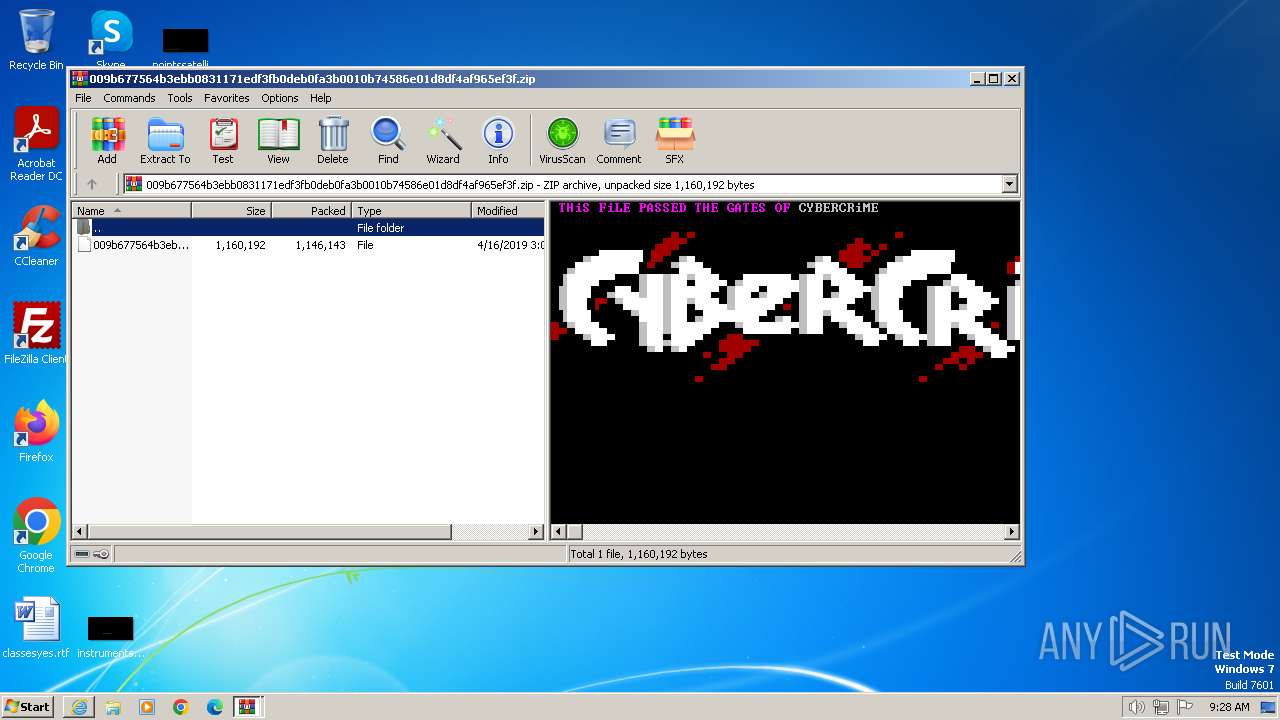Launch FileZilla Client shortcut

tap(36, 334)
